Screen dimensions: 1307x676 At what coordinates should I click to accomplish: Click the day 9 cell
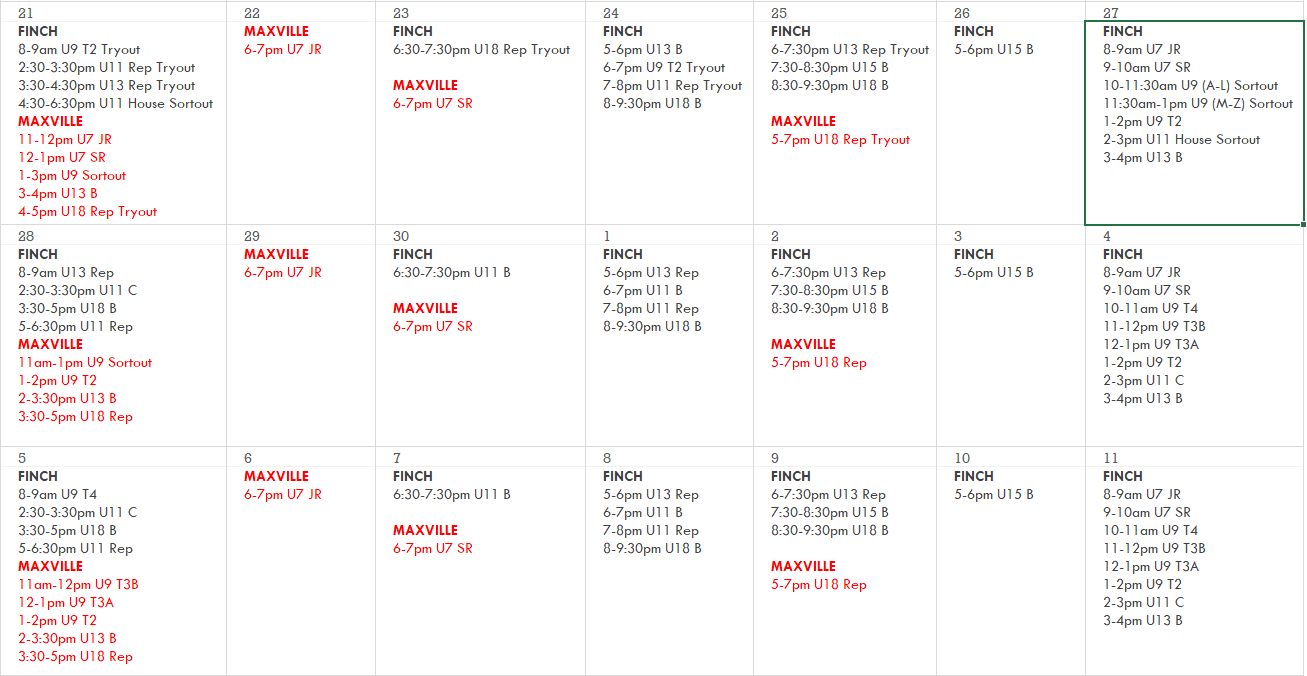tap(845, 560)
